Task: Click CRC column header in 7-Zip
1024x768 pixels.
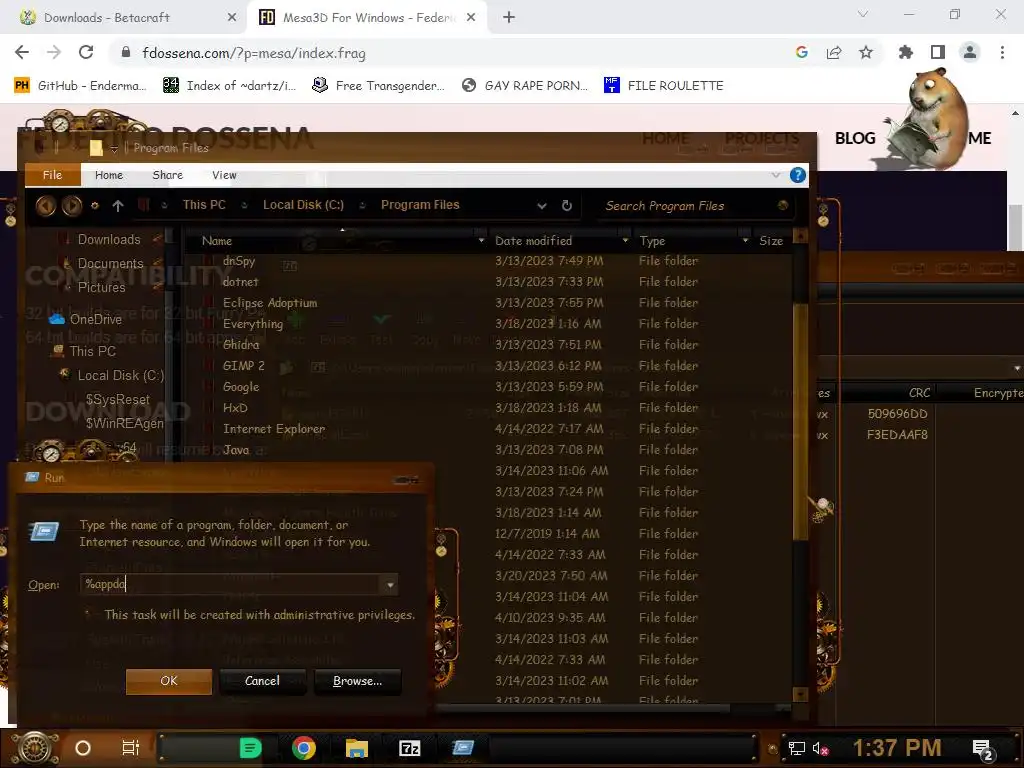Action: tap(919, 392)
